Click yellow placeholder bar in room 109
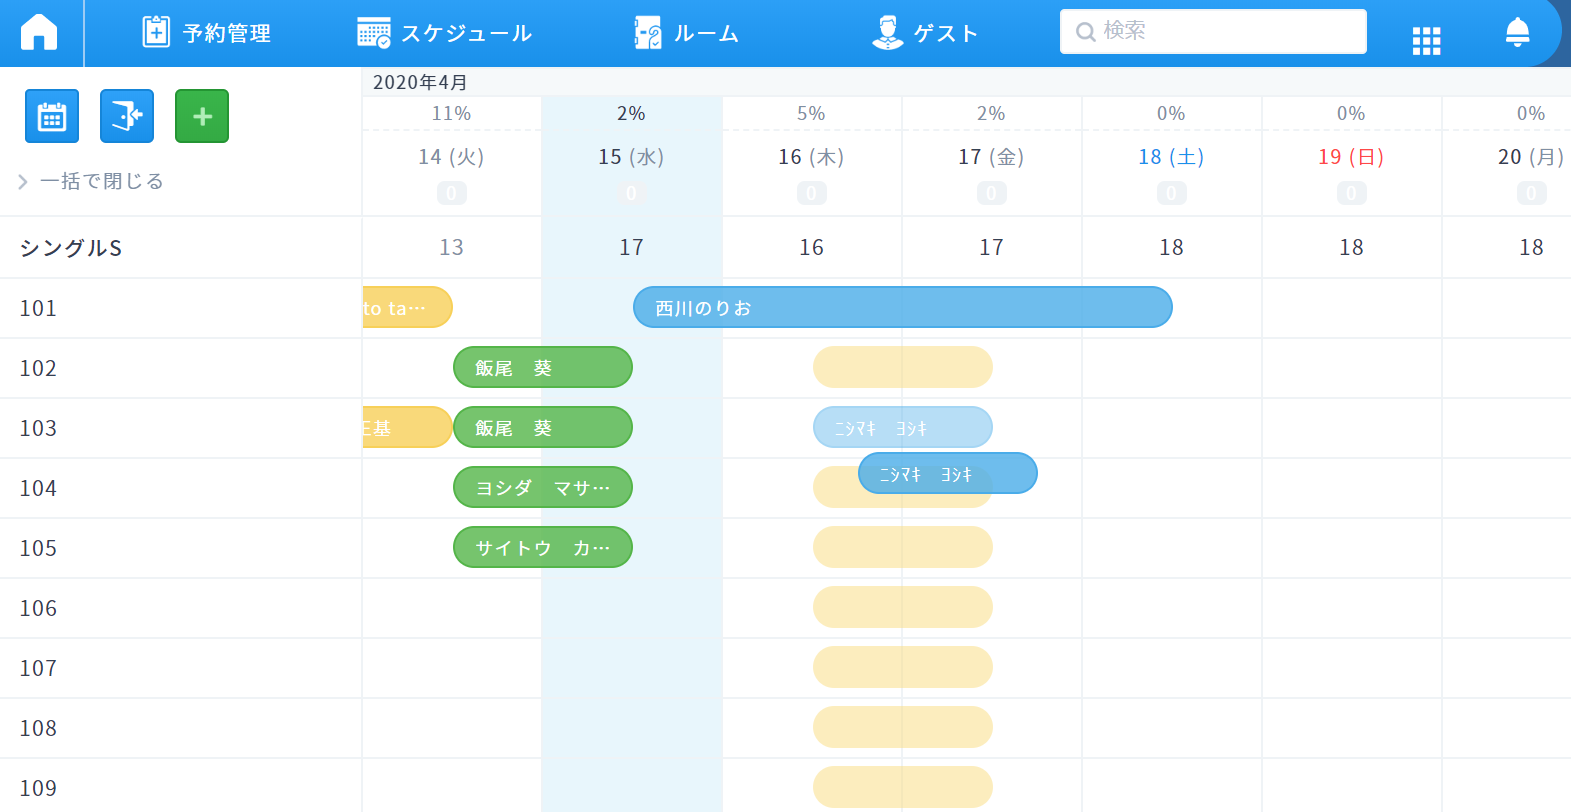This screenshot has width=1571, height=812. click(x=903, y=787)
